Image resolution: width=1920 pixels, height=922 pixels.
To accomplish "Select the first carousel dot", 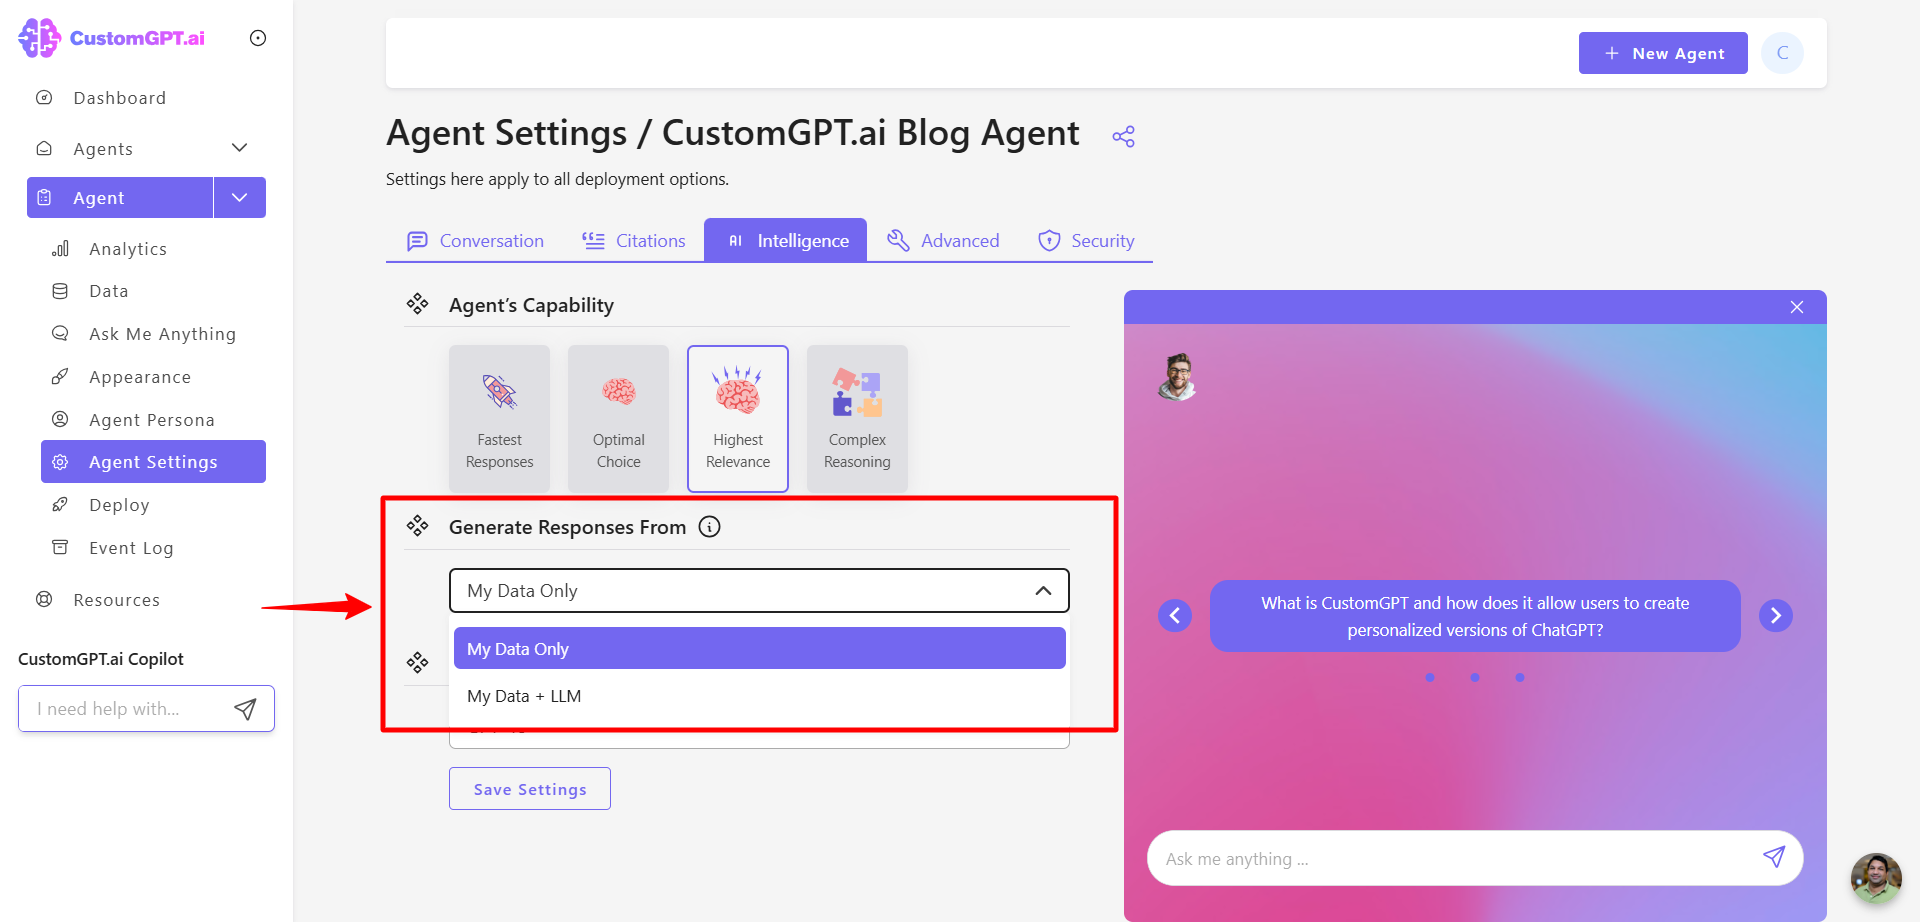I will (1430, 677).
